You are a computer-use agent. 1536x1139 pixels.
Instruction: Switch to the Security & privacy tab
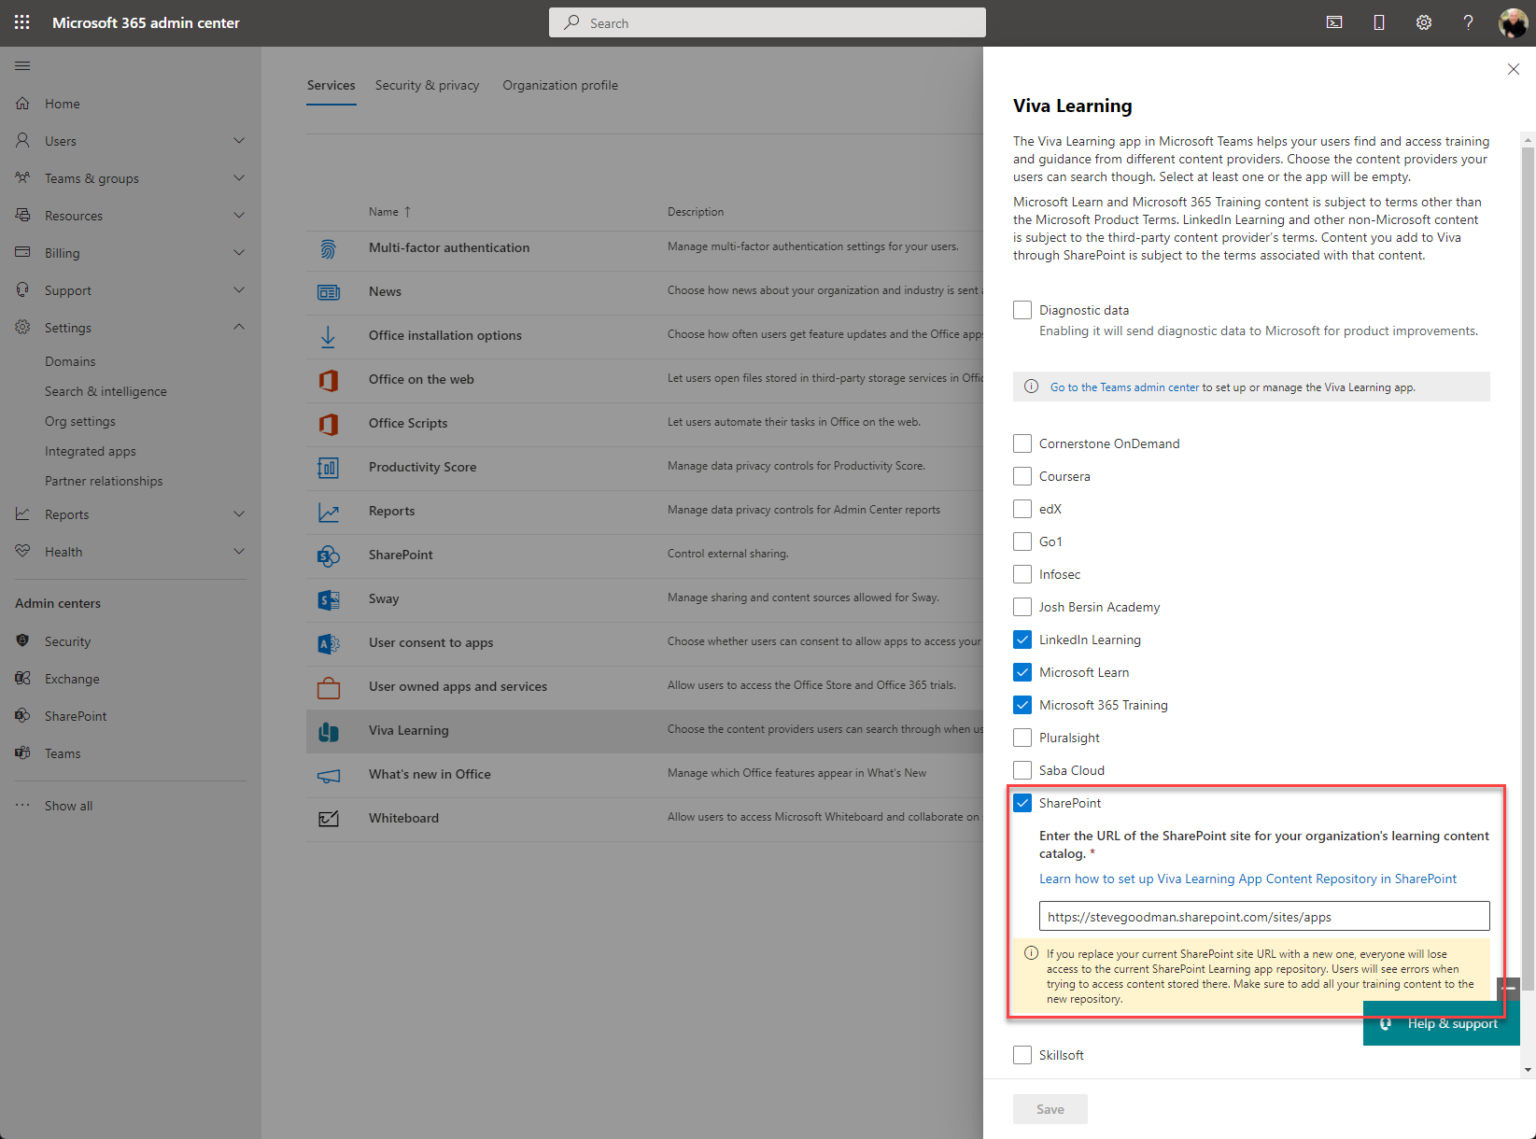[x=427, y=85]
